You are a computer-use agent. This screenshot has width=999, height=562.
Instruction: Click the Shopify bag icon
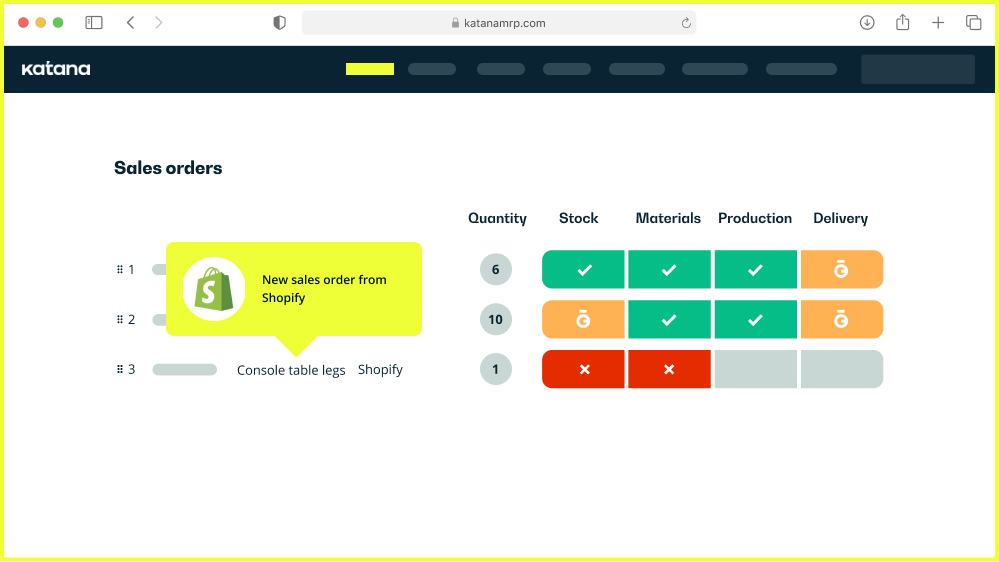214,289
